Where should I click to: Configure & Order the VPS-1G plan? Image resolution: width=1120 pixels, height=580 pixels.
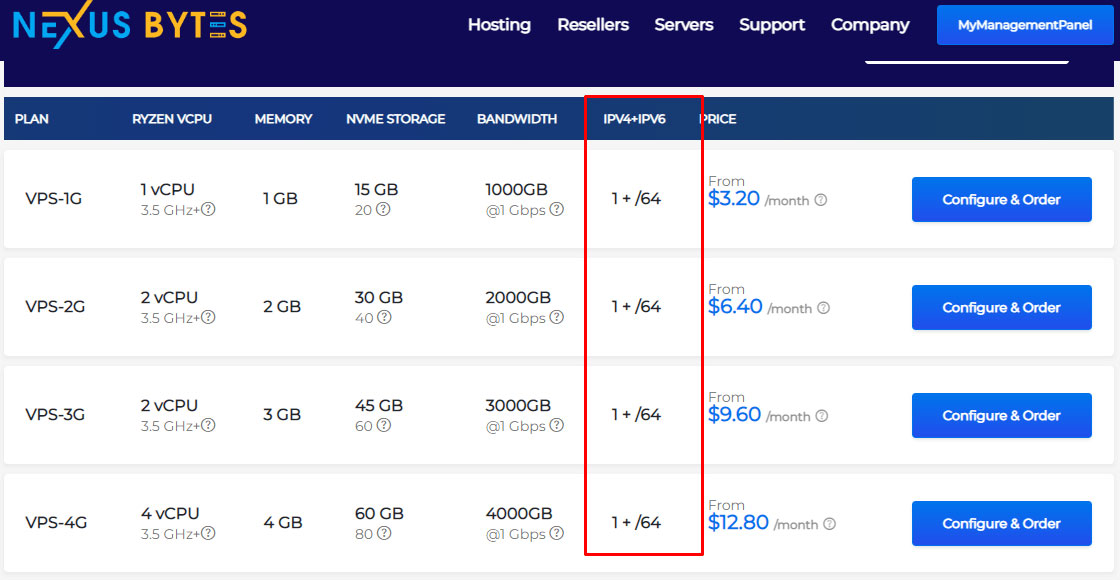click(1001, 199)
